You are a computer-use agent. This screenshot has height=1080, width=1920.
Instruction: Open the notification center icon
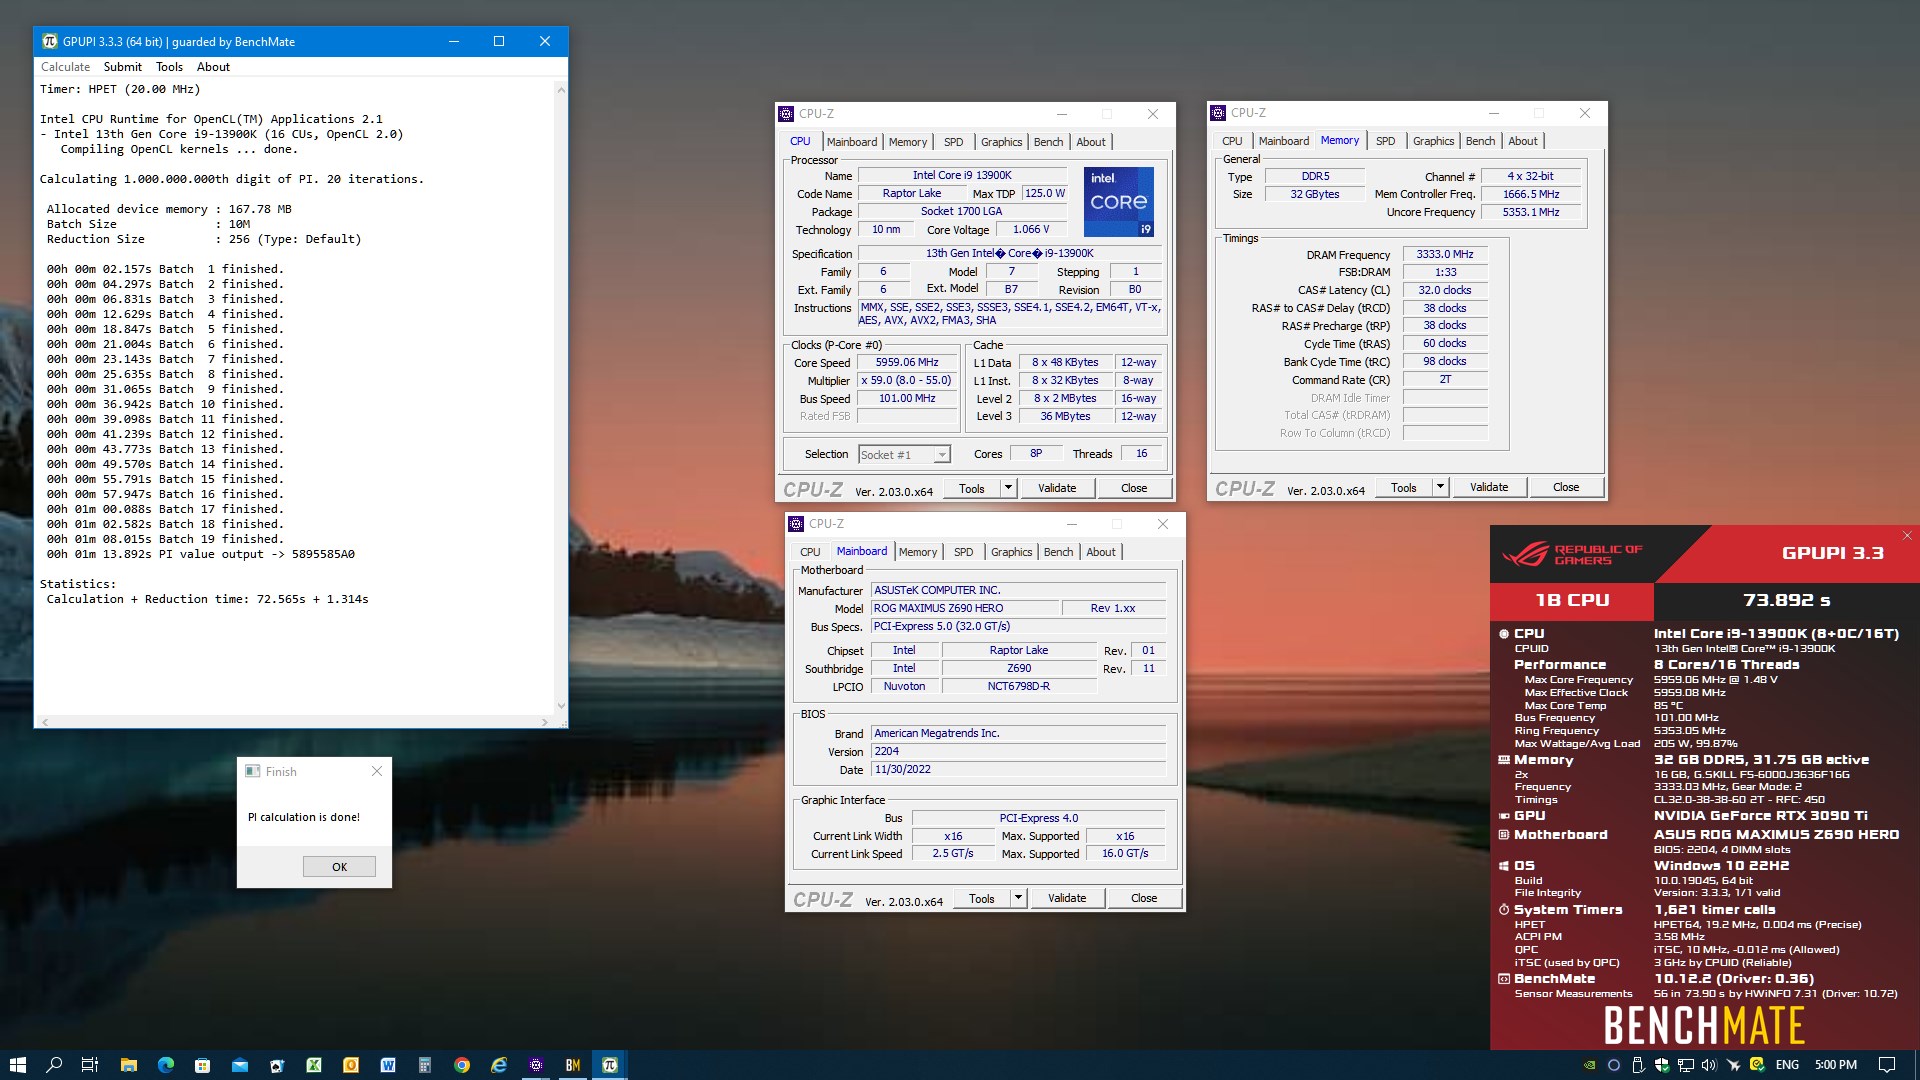coord(1886,1065)
